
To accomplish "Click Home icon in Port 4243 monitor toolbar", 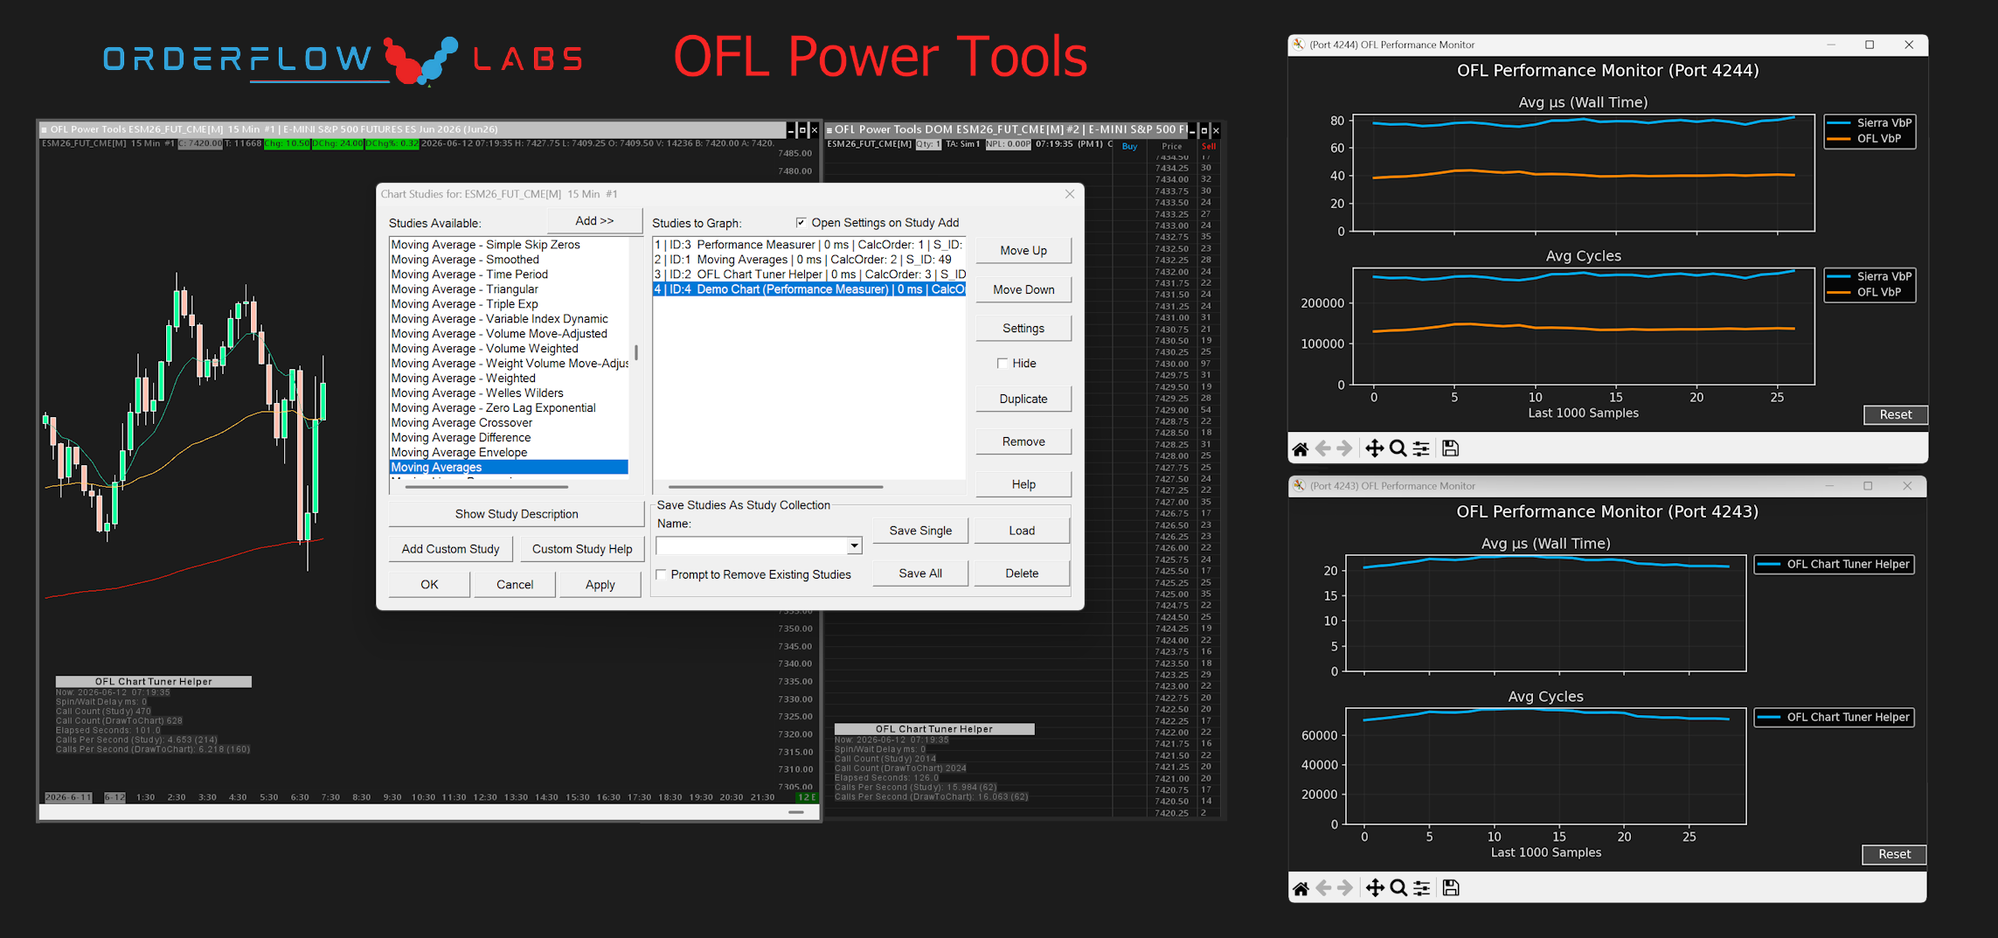I will [x=1300, y=888].
